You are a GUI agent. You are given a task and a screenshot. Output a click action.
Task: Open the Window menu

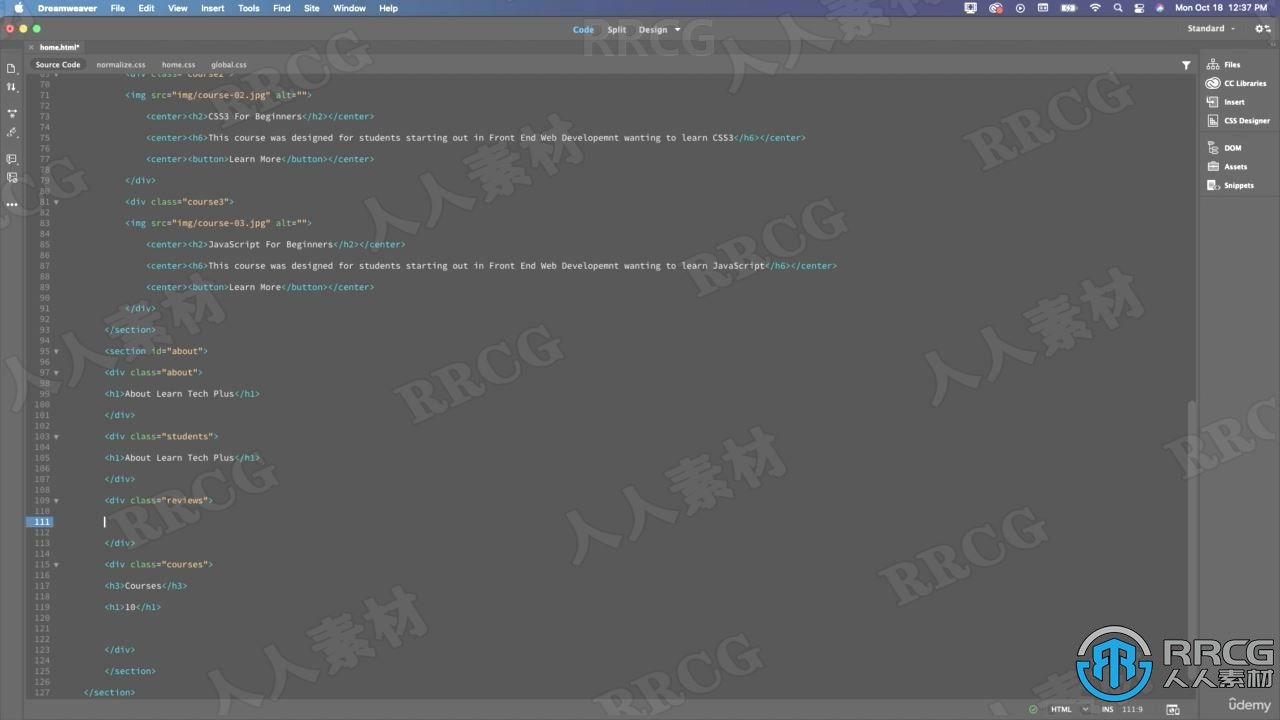(x=349, y=8)
